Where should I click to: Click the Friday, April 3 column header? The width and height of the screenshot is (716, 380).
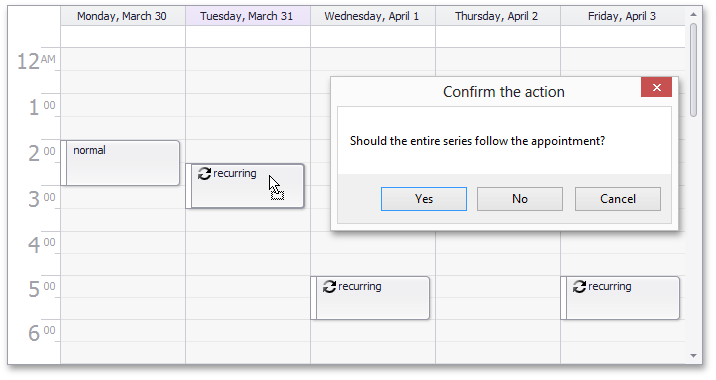click(x=622, y=16)
